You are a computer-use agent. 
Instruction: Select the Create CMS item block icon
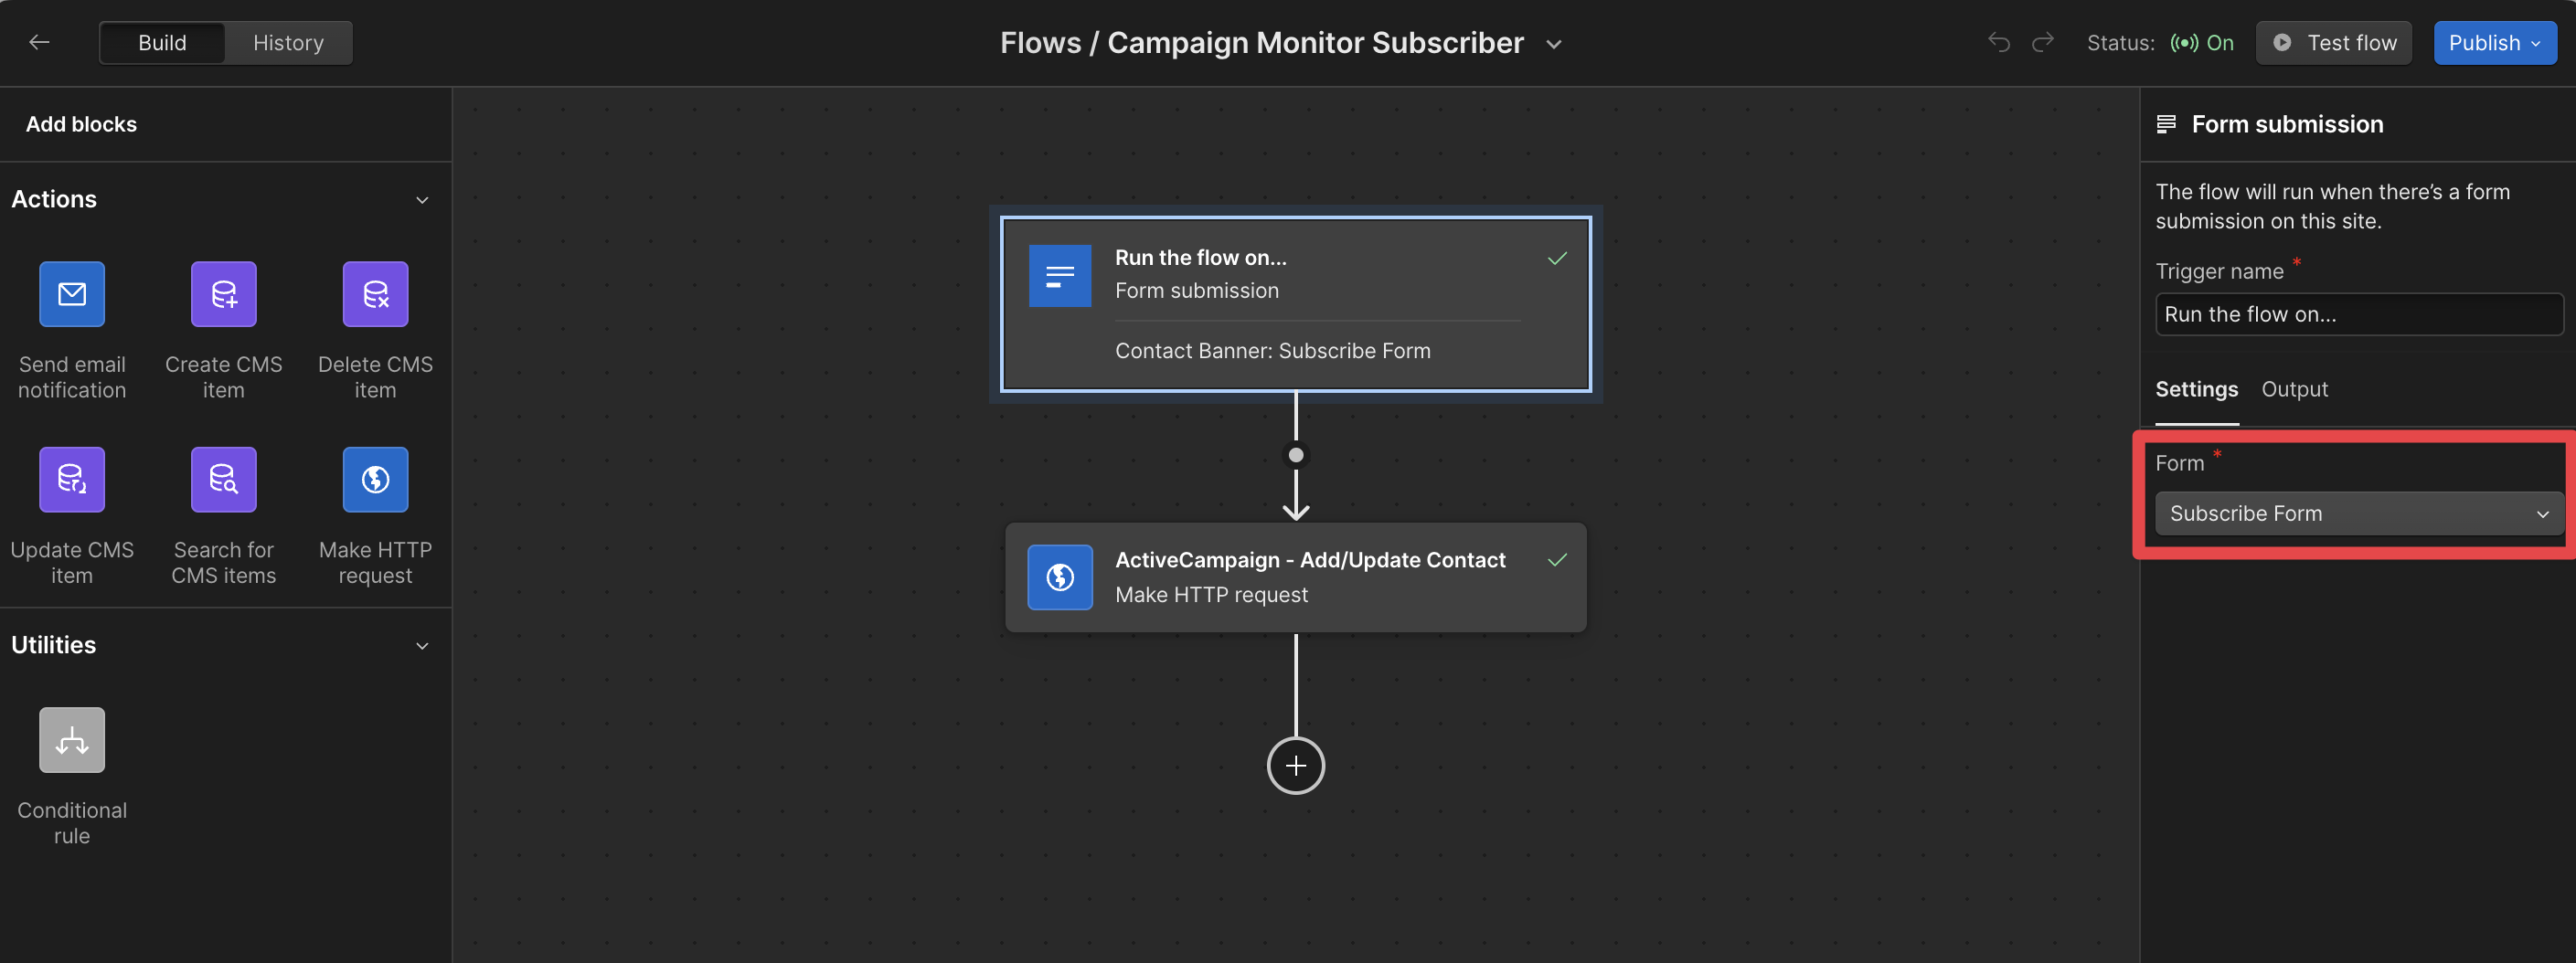224,294
